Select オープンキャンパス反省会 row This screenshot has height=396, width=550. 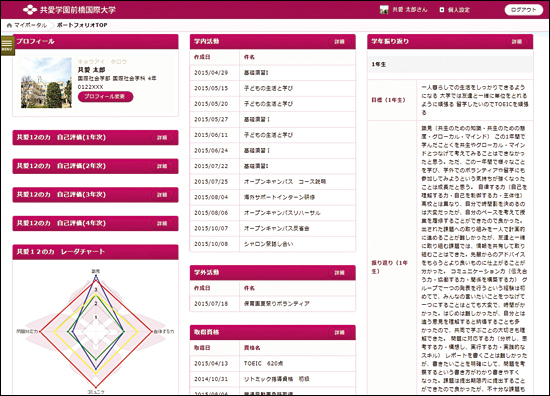click(273, 228)
